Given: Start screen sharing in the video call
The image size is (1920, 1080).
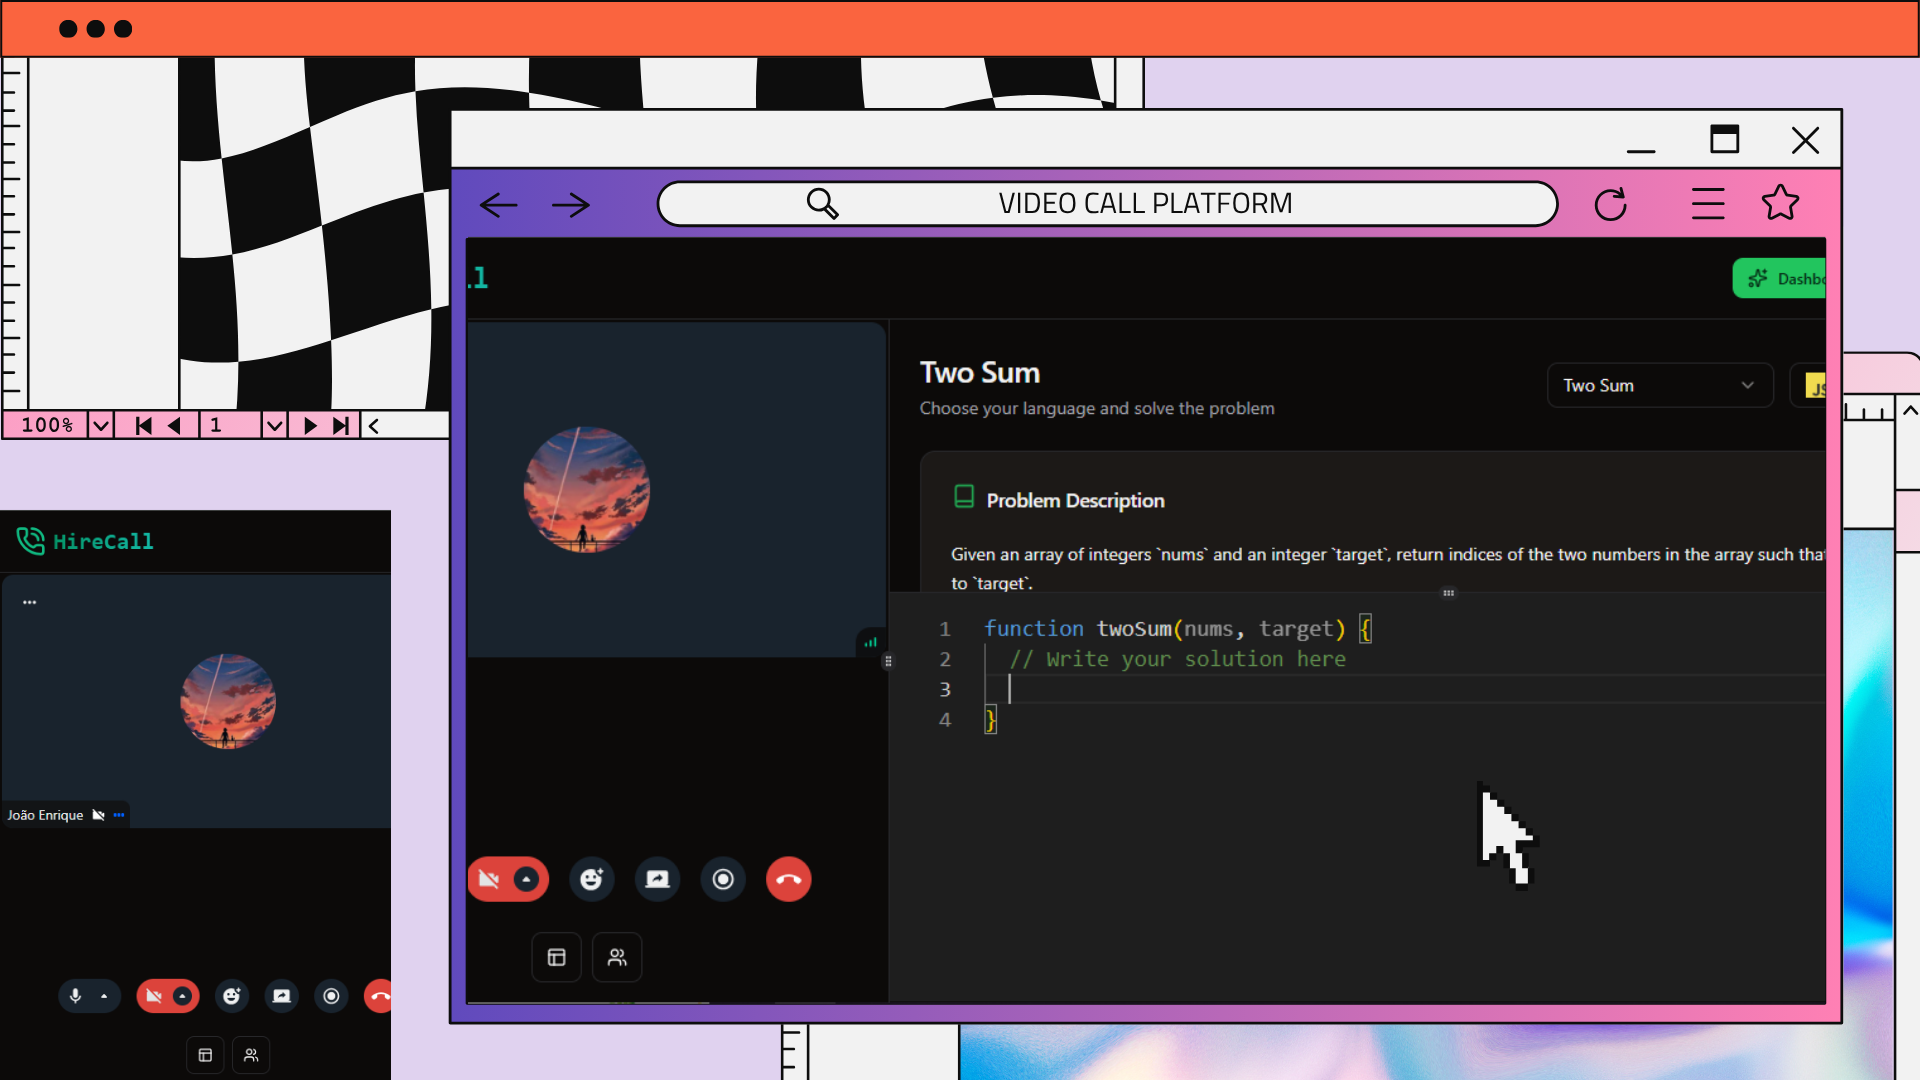Looking at the screenshot, I should click(657, 879).
